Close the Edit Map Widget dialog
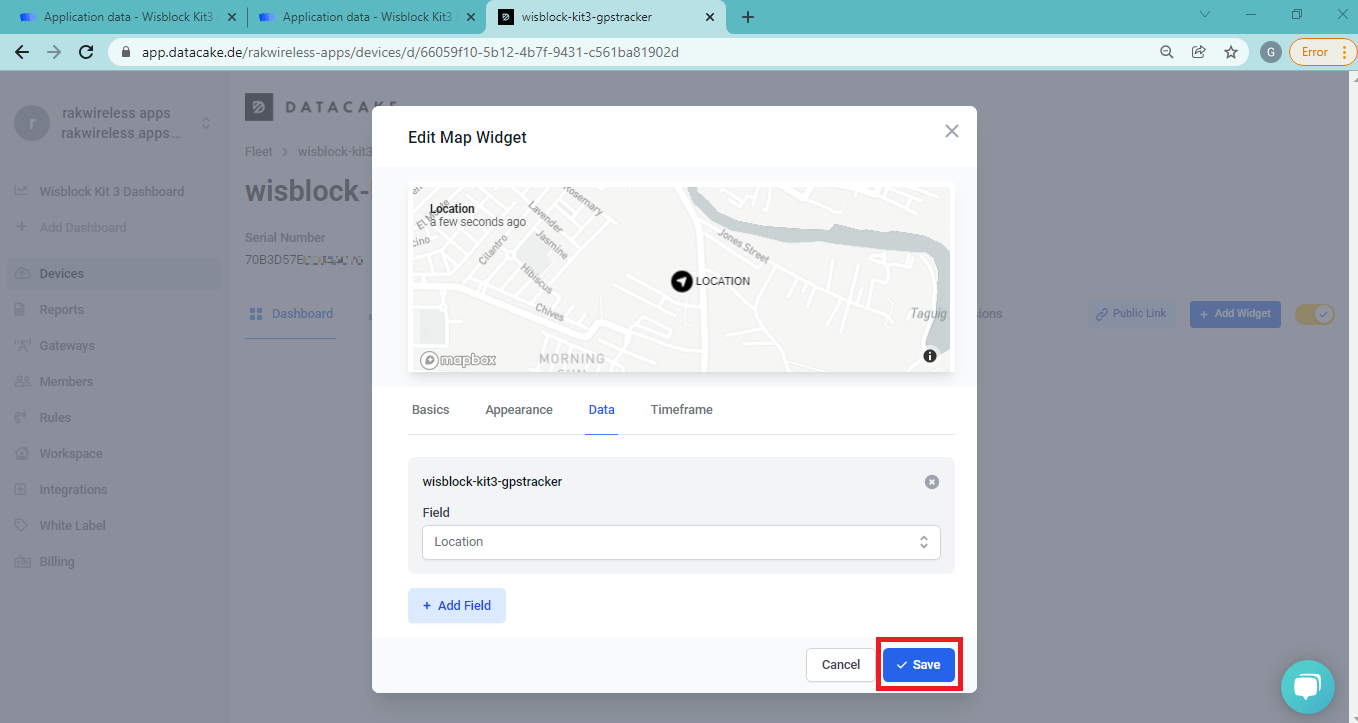The width and height of the screenshot is (1358, 723). coord(951,131)
